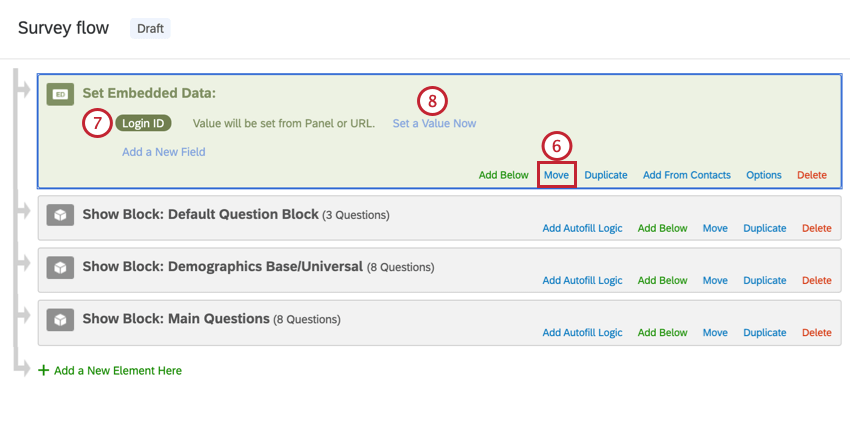This screenshot has height=425, width=850.
Task: Add Autofill Logic to Main Questions block
Action: pos(582,332)
